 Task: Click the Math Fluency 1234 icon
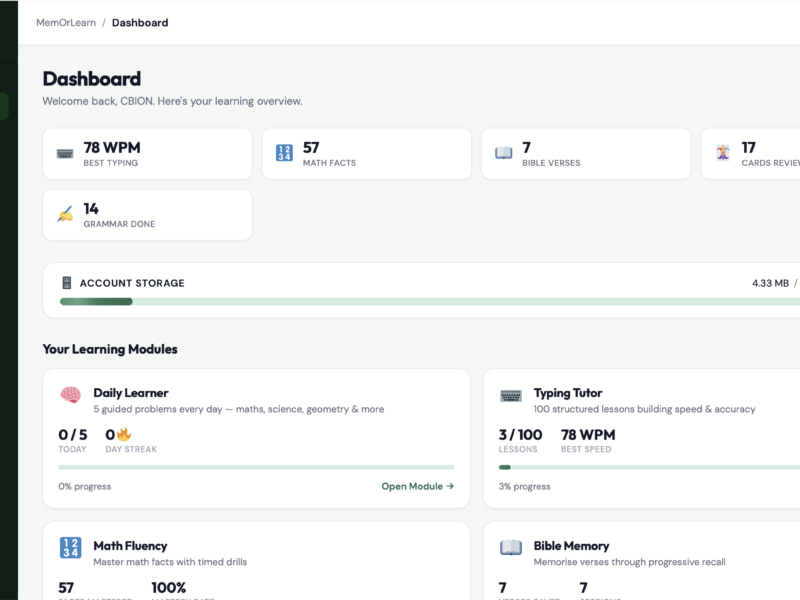(x=70, y=547)
